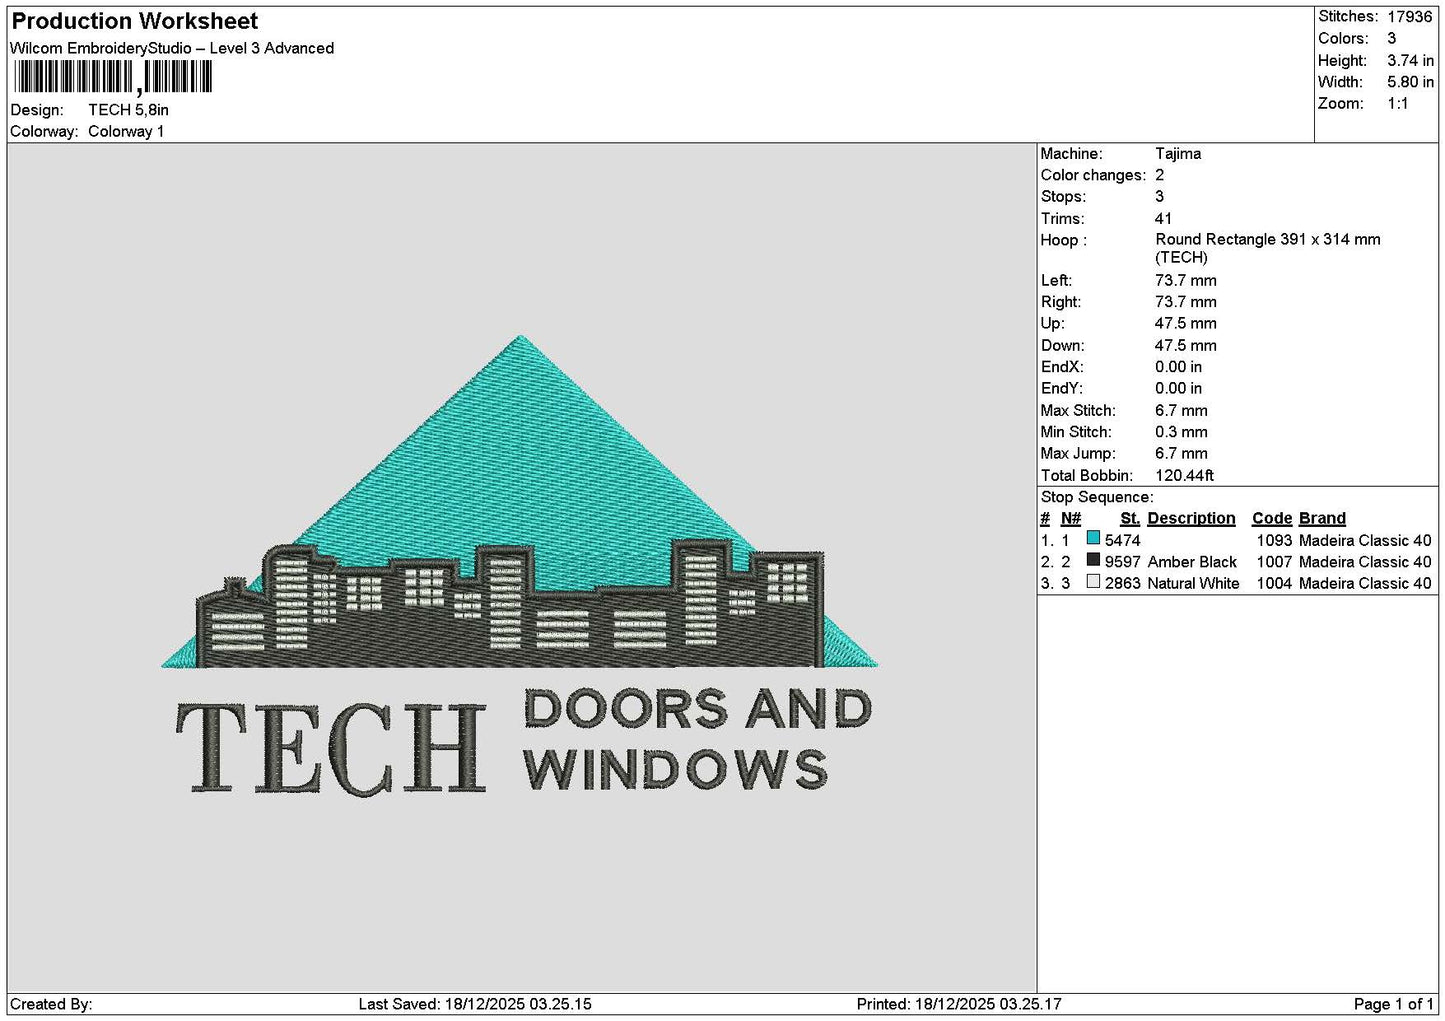Click the Amber Black 9597 swatch

tap(1093, 561)
